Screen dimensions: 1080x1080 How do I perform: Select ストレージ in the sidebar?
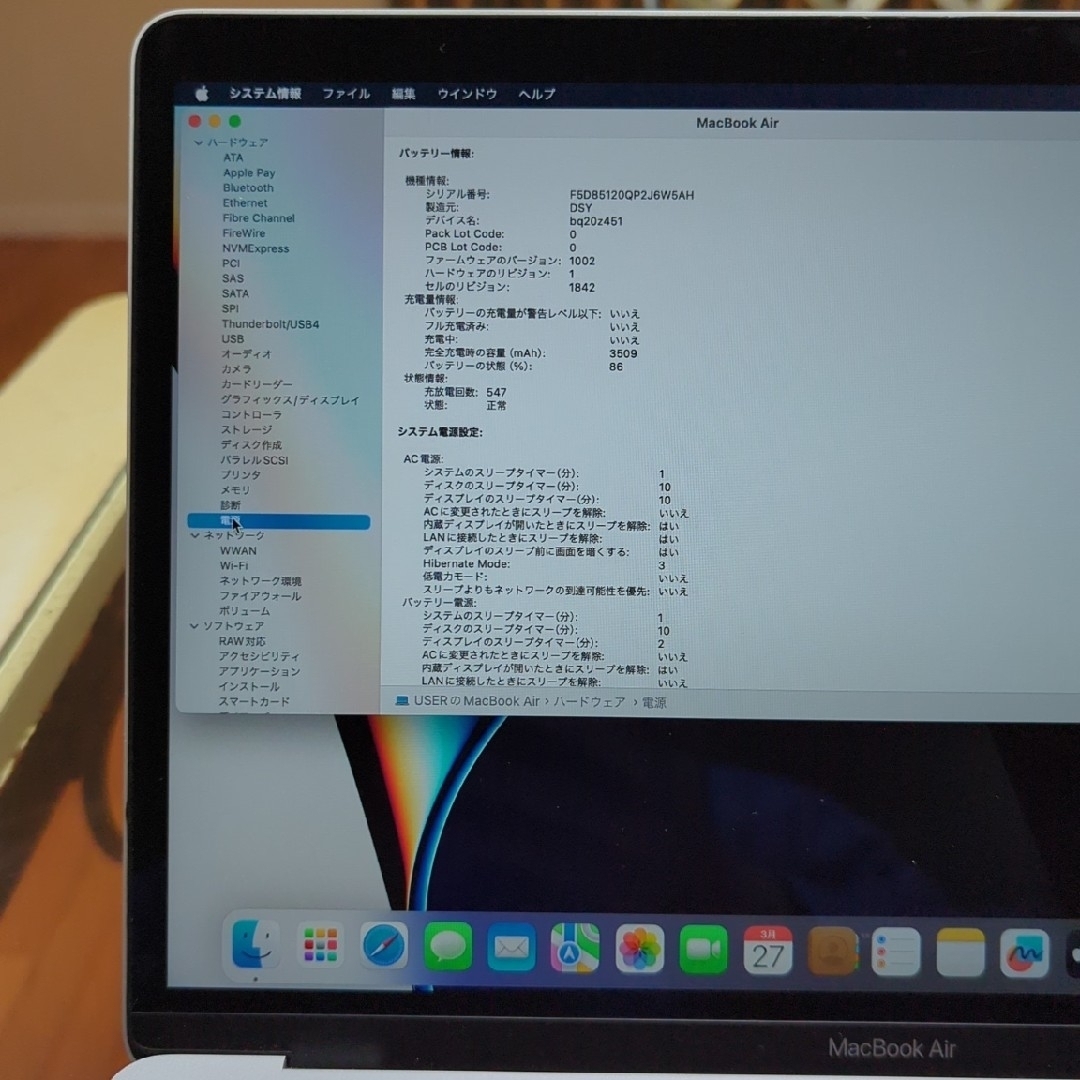pos(246,430)
